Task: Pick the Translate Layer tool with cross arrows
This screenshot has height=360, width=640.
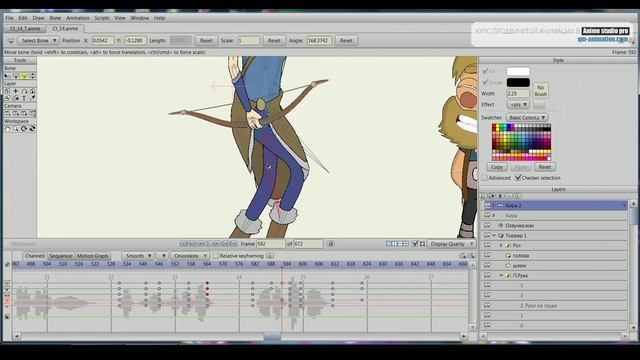Action: (16, 91)
